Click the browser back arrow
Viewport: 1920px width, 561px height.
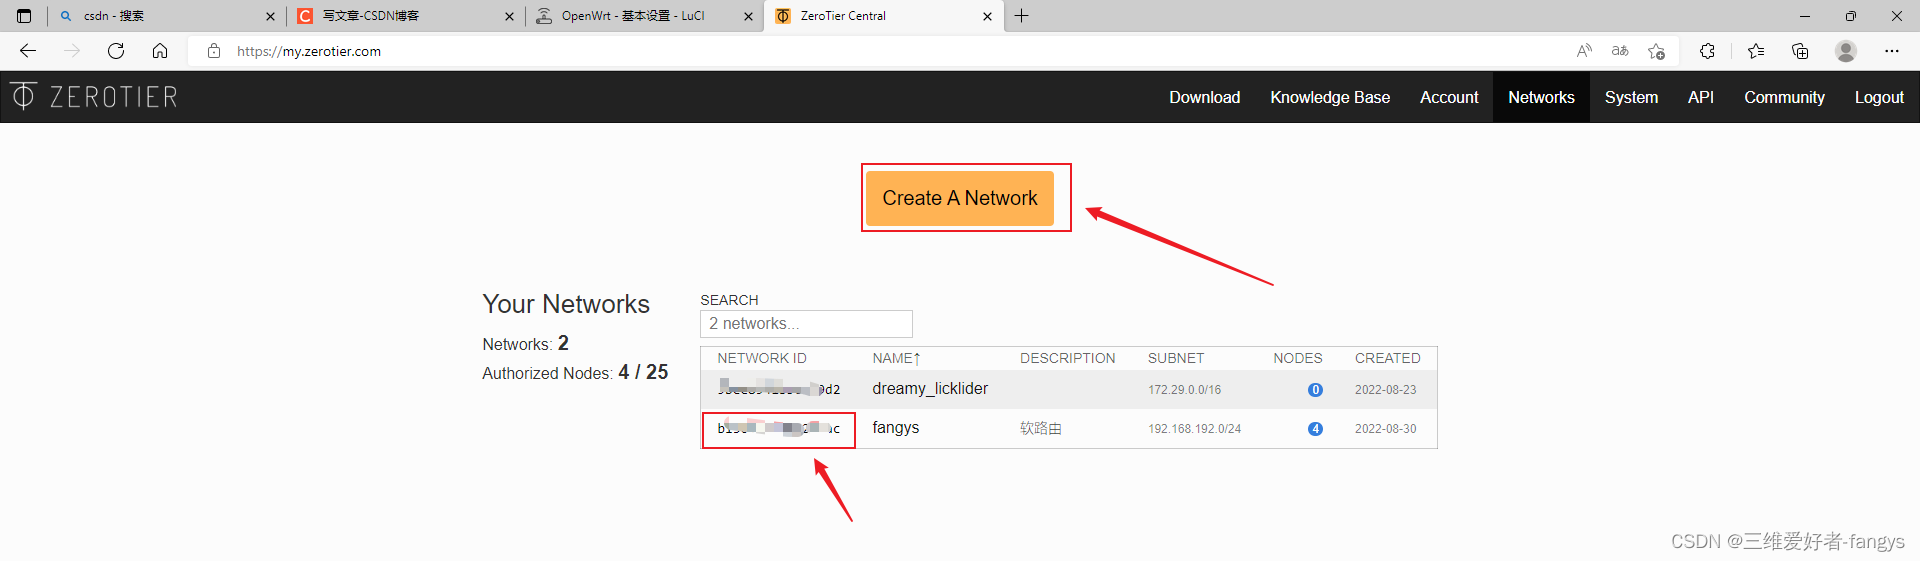click(x=28, y=51)
